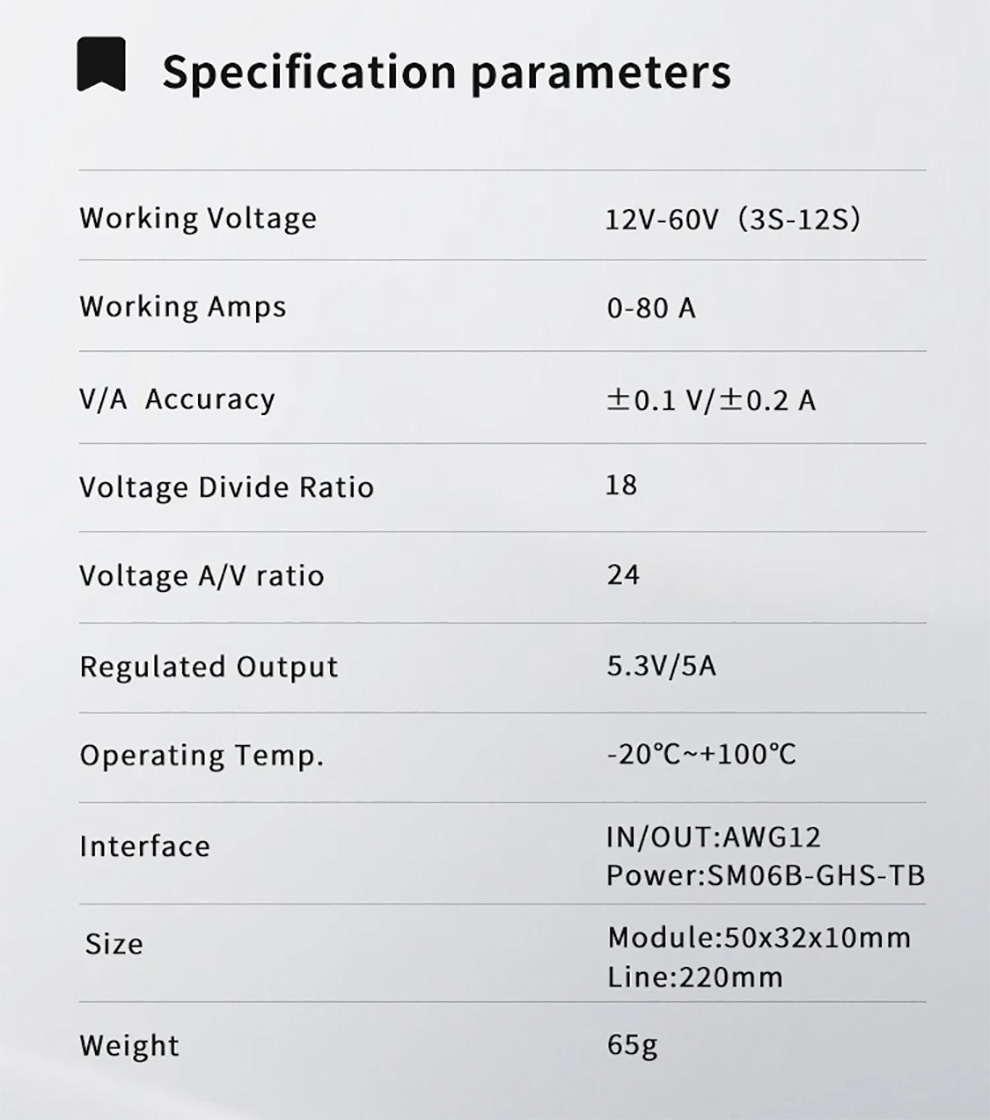The width and height of the screenshot is (990, 1120).
Task: Click the 0-80 A value
Action: pos(651,308)
